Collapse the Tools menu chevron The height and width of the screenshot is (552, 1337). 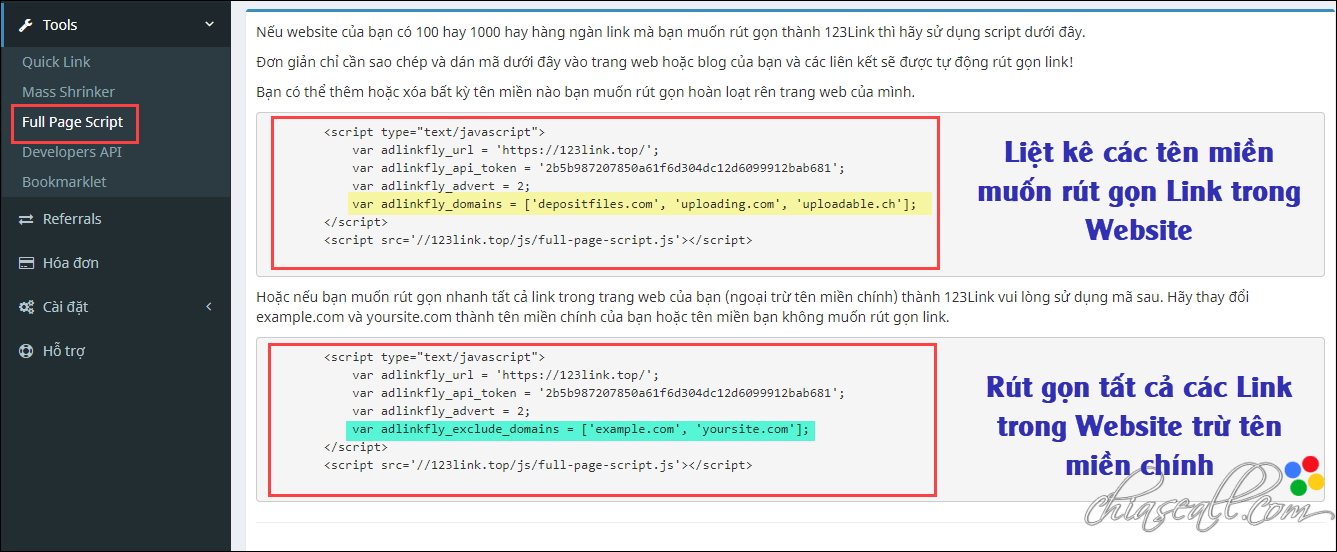[x=208, y=24]
